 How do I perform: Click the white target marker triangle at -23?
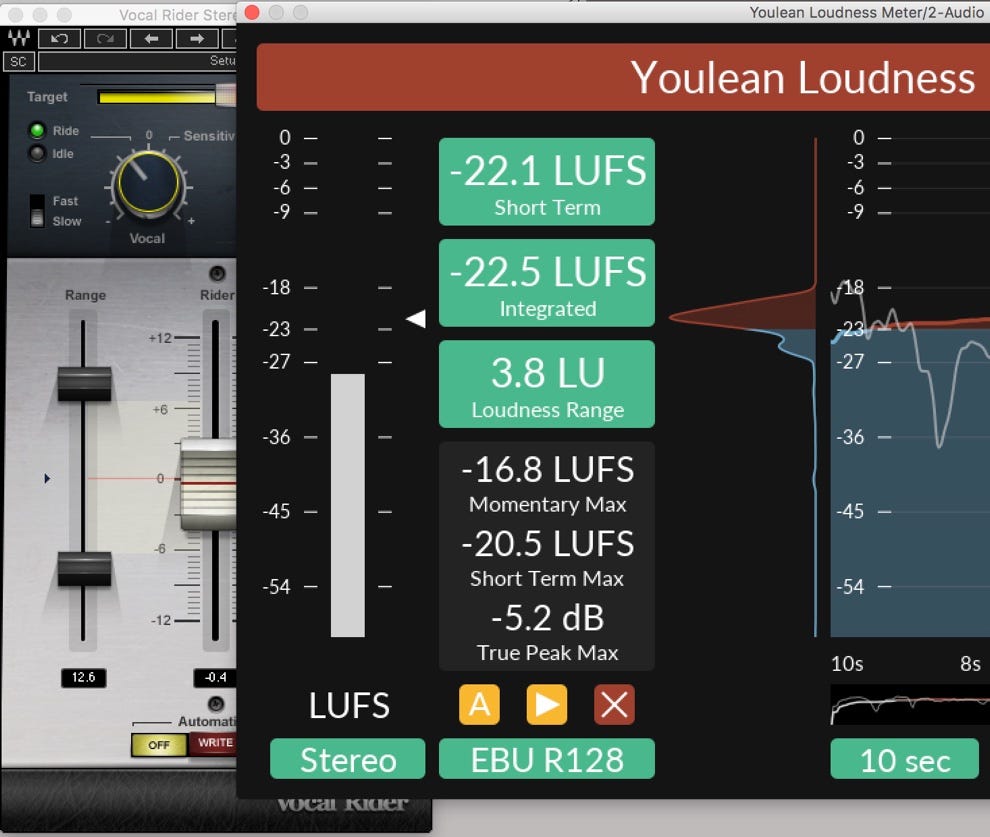[415, 319]
